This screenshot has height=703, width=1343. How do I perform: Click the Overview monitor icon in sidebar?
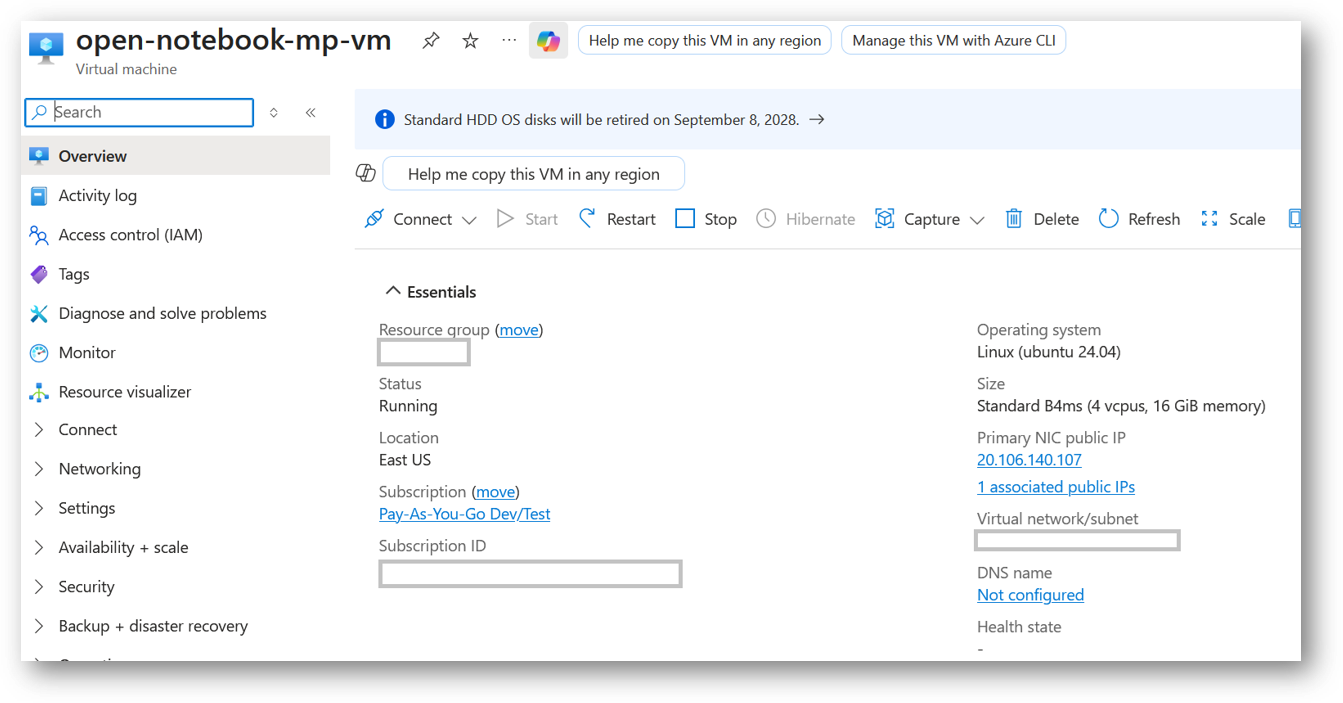tap(39, 156)
